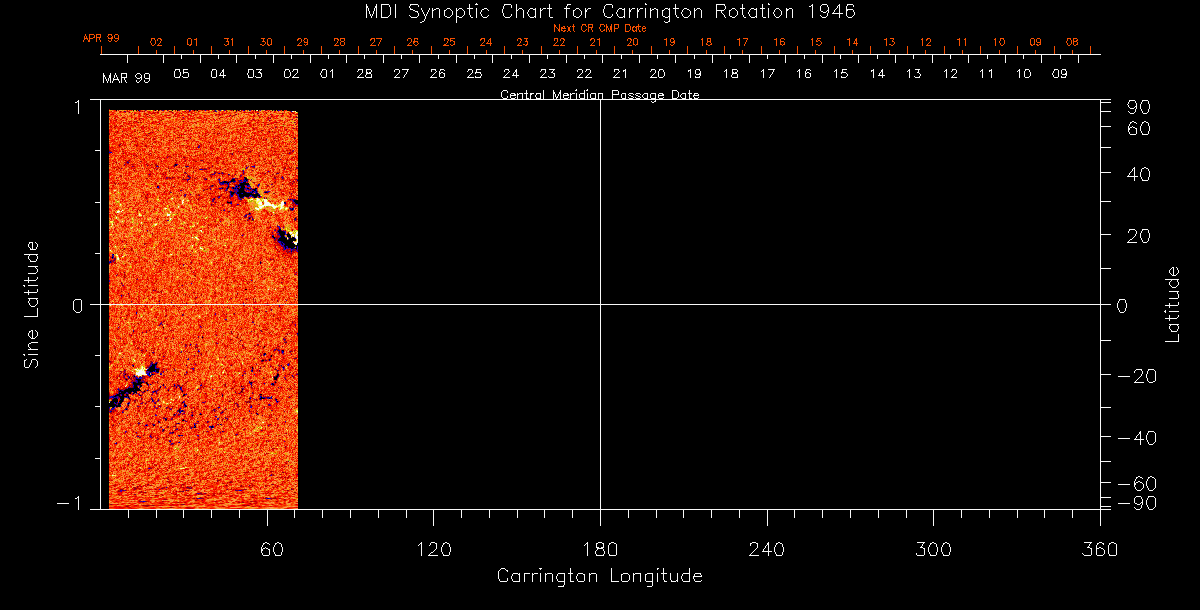Click the white spot in southern hemisphere
Viewport: 1200px width, 610px height.
[140, 371]
